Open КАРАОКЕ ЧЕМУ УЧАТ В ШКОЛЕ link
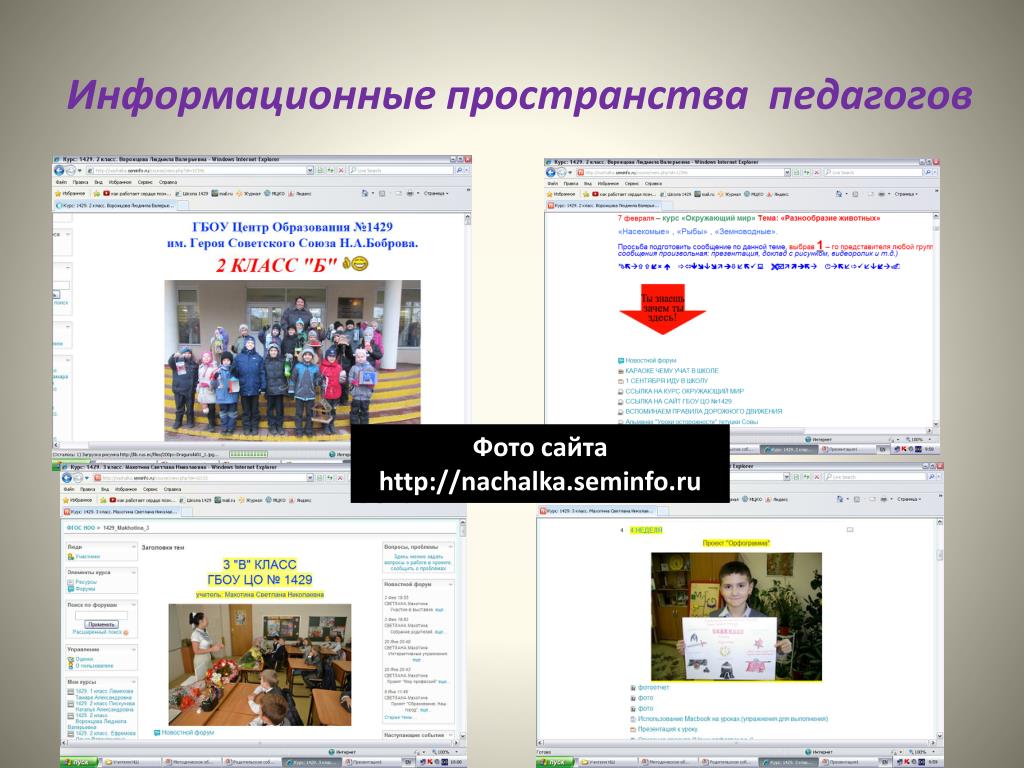 tap(672, 370)
